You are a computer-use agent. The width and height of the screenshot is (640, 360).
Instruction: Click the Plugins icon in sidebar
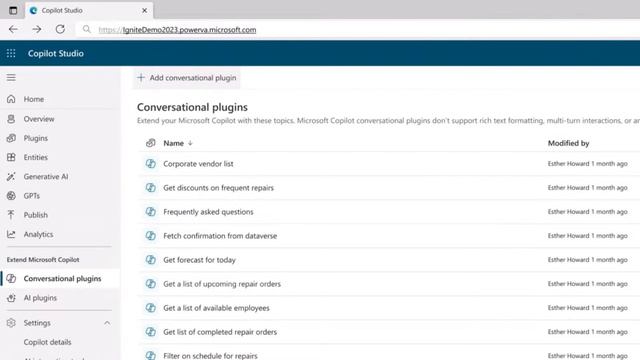click(11, 138)
